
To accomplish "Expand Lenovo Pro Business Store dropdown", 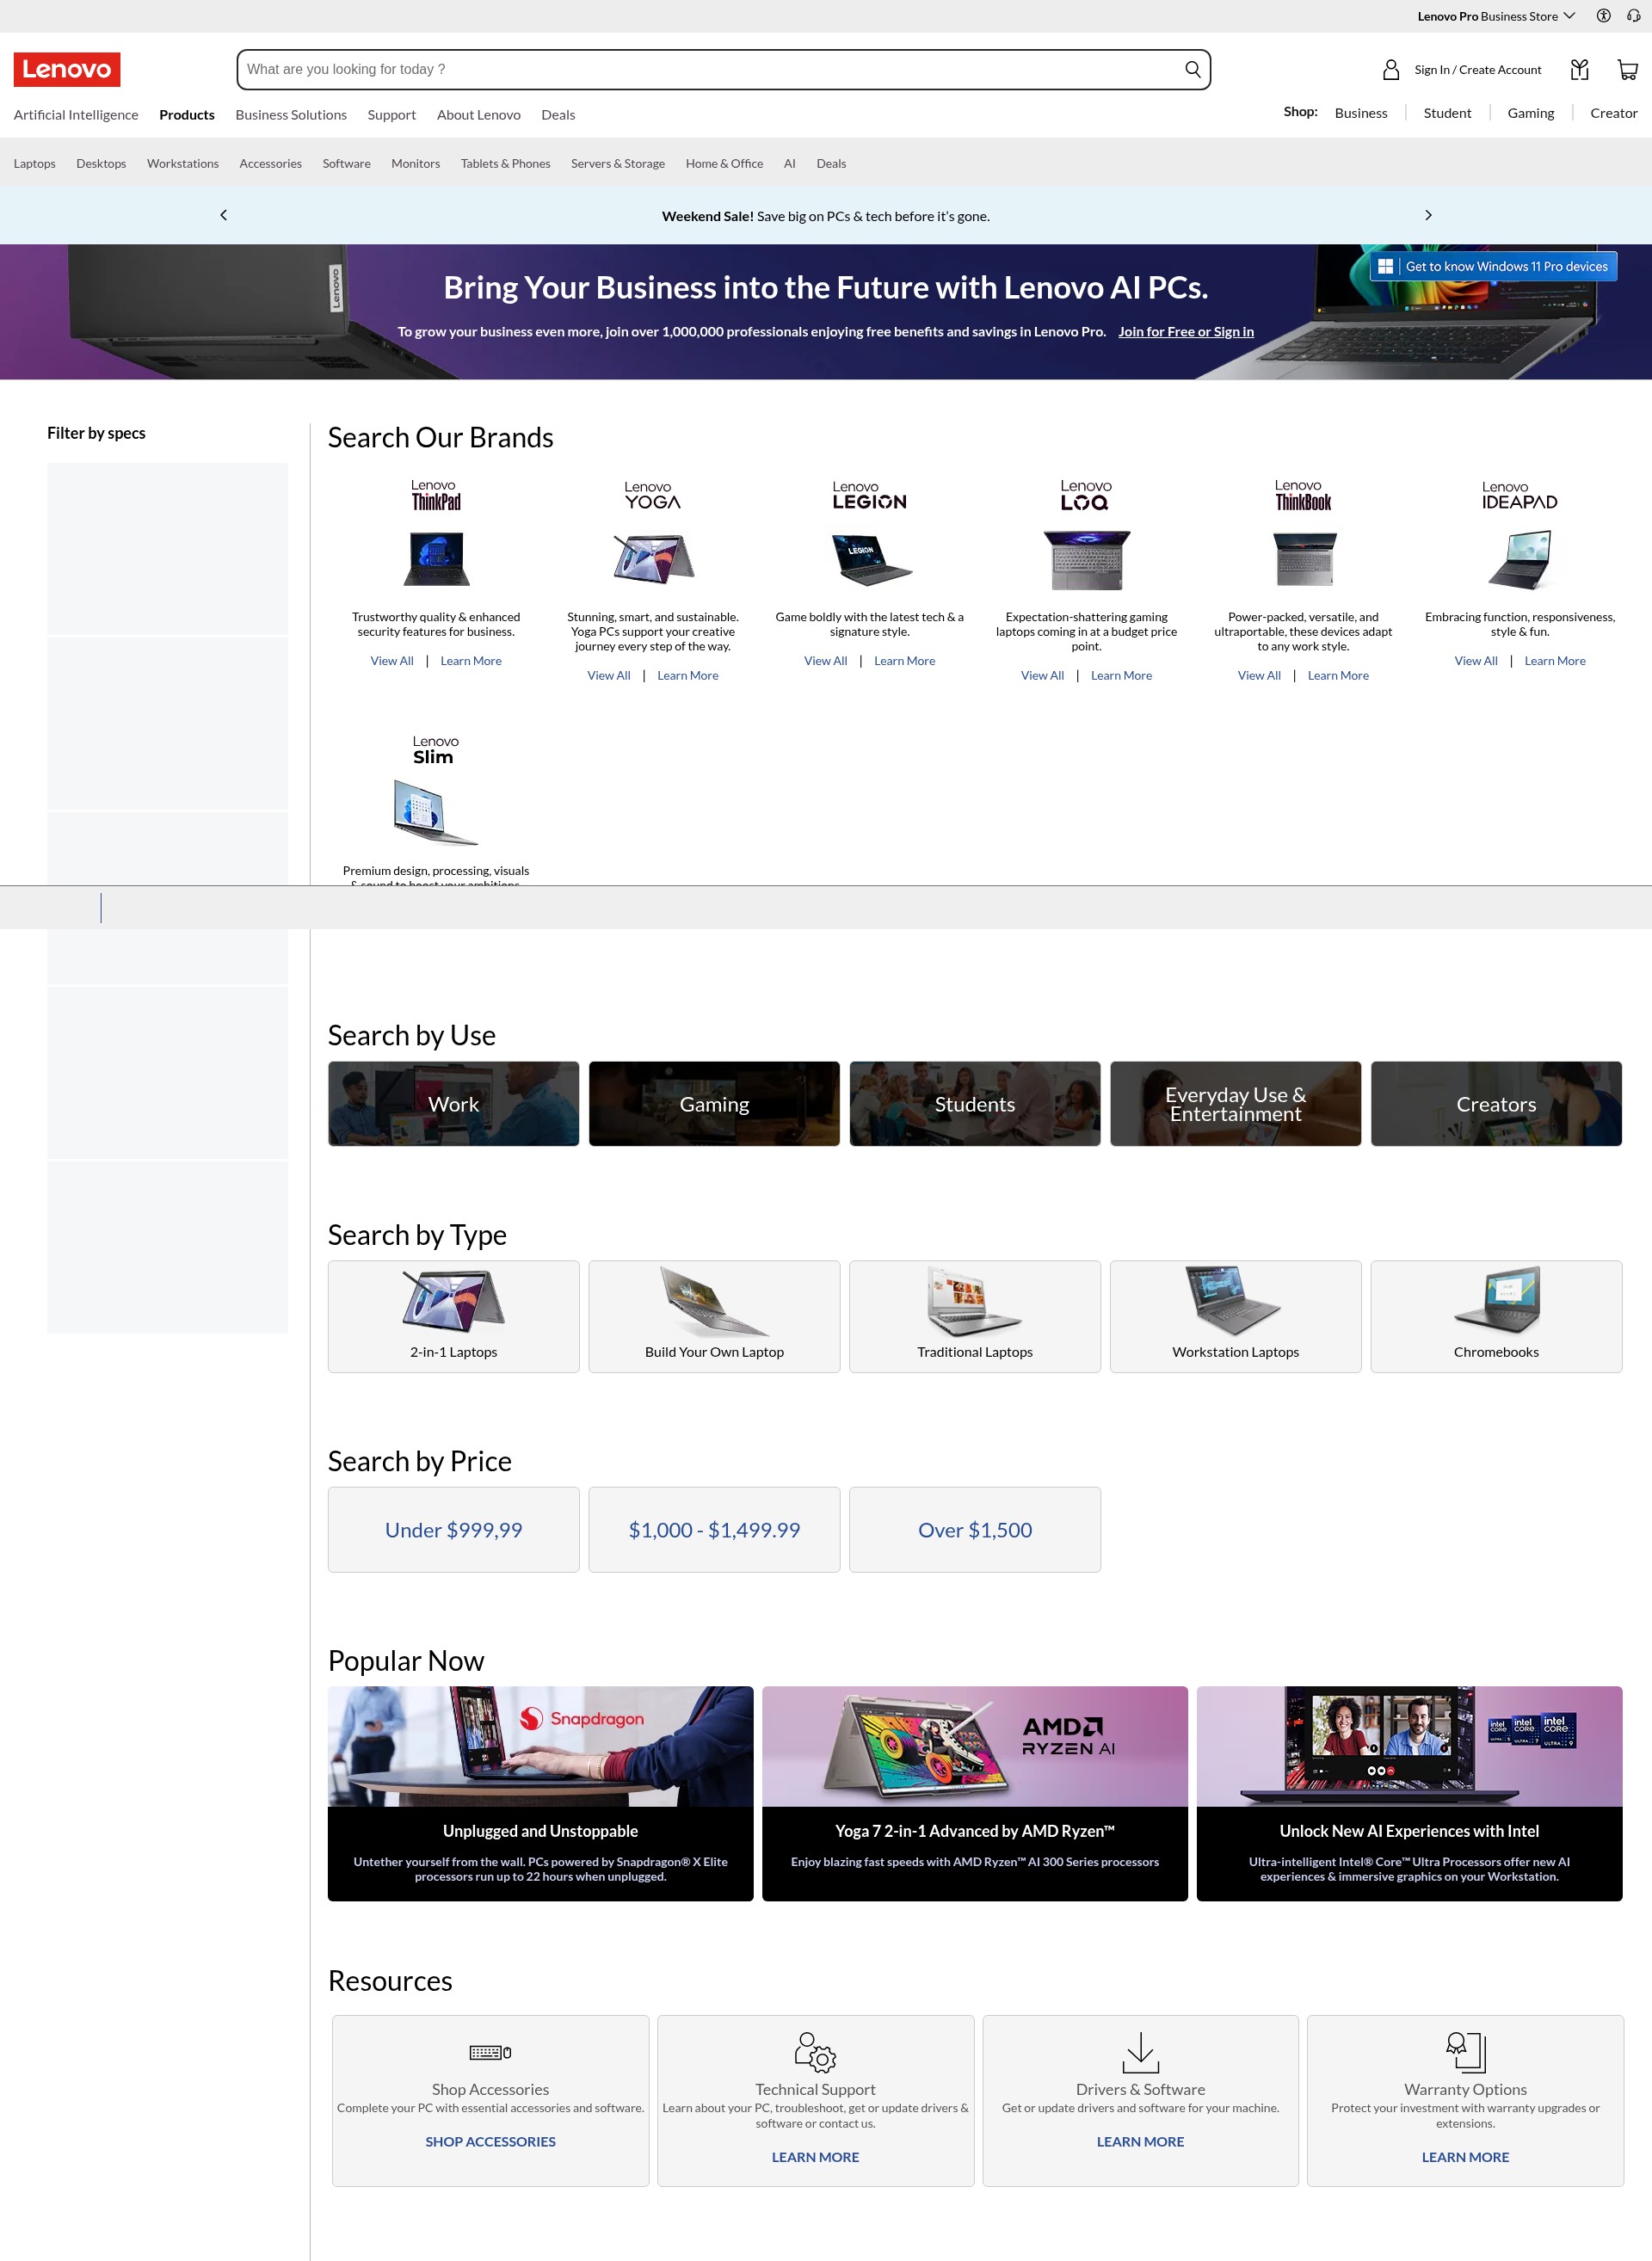I will point(1496,16).
